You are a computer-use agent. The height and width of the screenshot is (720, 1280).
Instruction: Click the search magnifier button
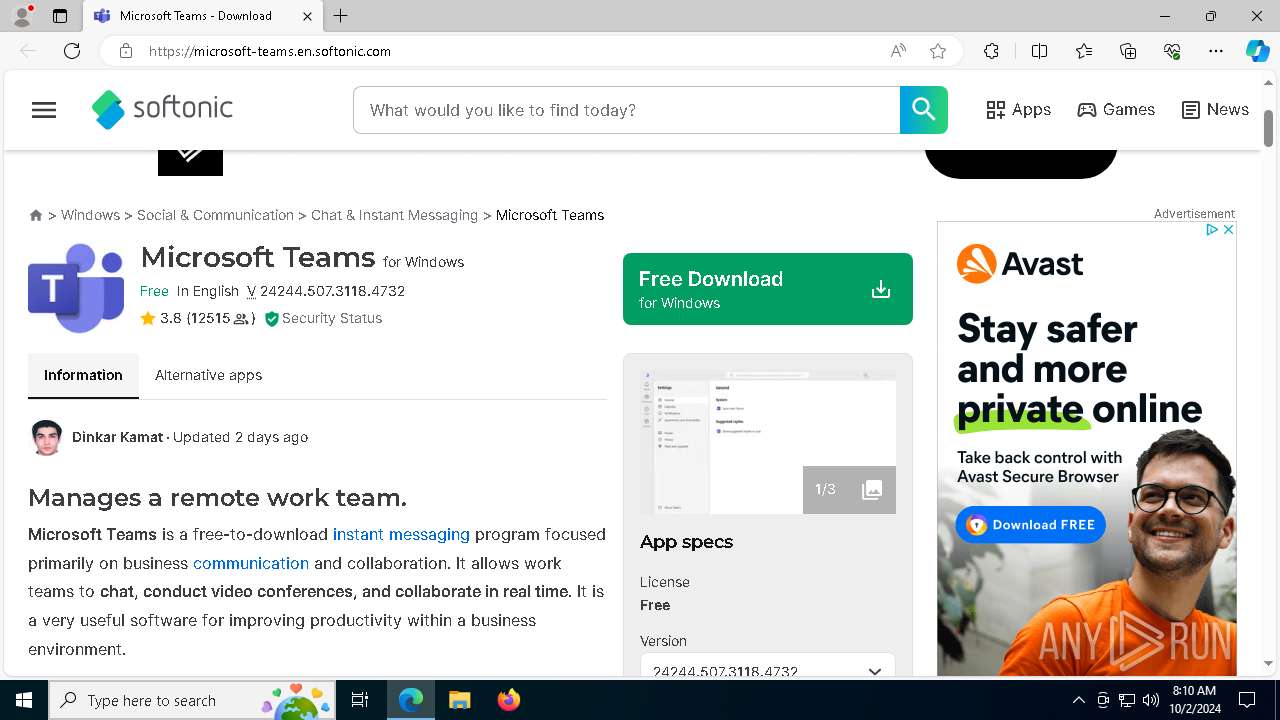pos(923,110)
